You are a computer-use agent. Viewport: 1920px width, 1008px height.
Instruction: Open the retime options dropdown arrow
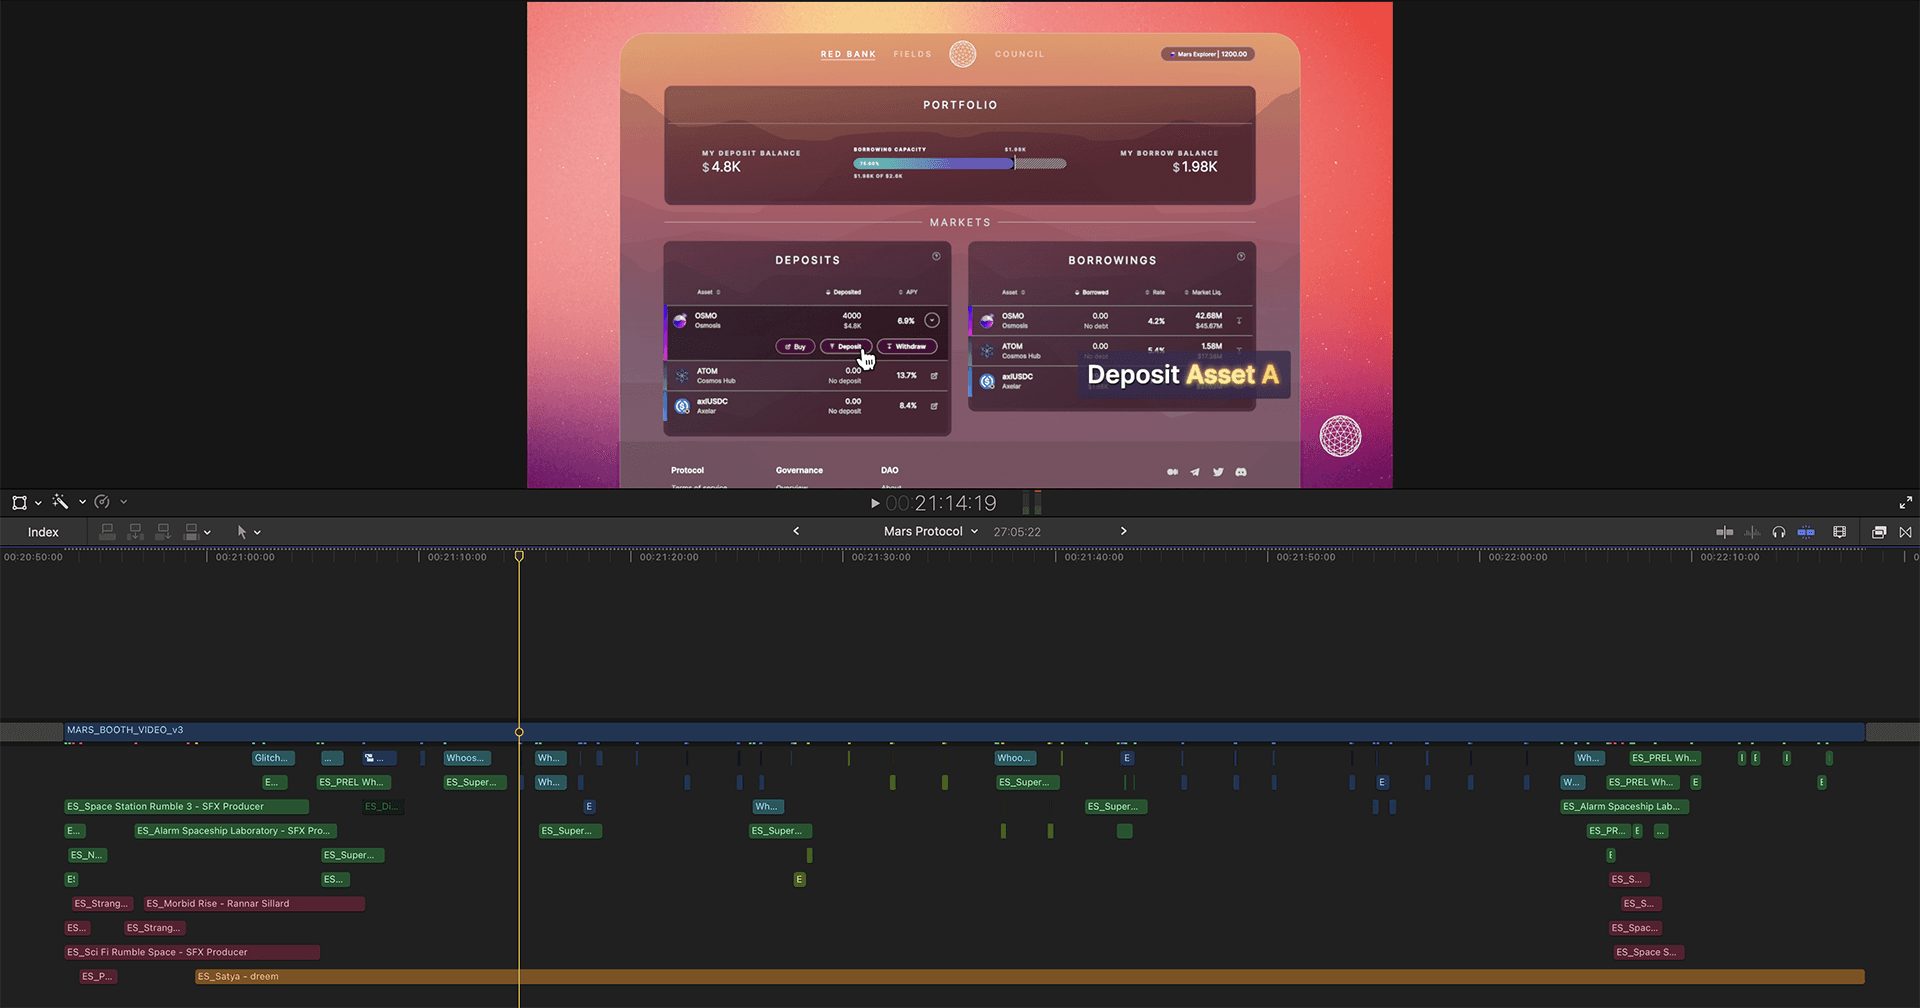pyautogui.click(x=124, y=502)
